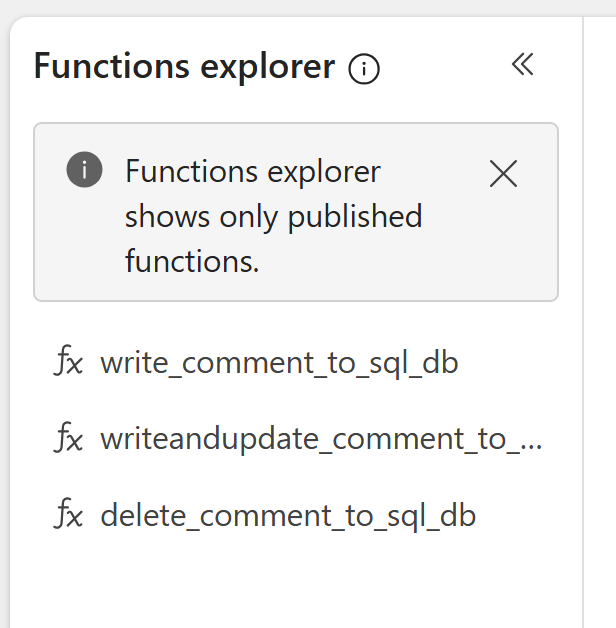Click the first line of the notice text
This screenshot has width=616, height=628.
coord(252,171)
